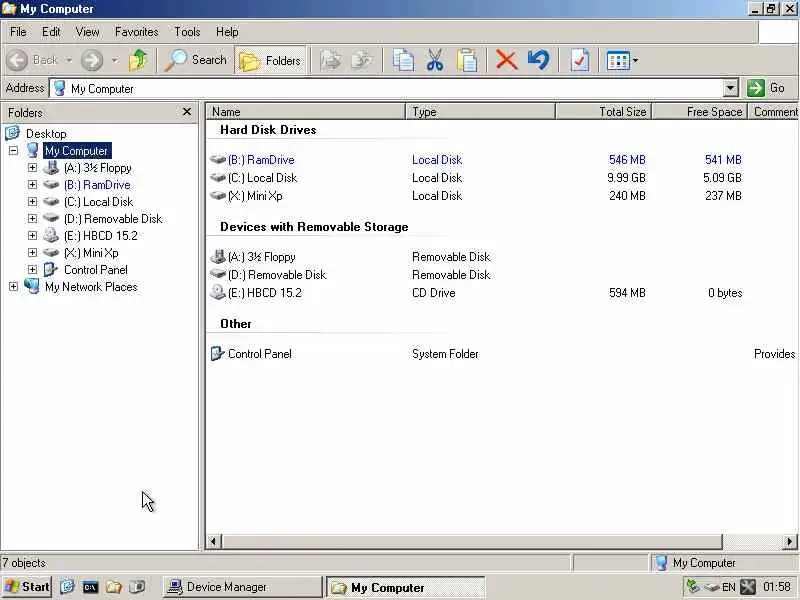Expand (D:) Removable Disk tree node
Screen dimensions: 800x600
(32, 218)
